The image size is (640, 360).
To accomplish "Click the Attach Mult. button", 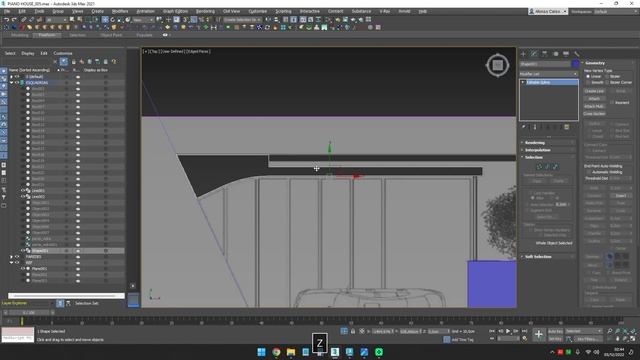I will (594, 106).
